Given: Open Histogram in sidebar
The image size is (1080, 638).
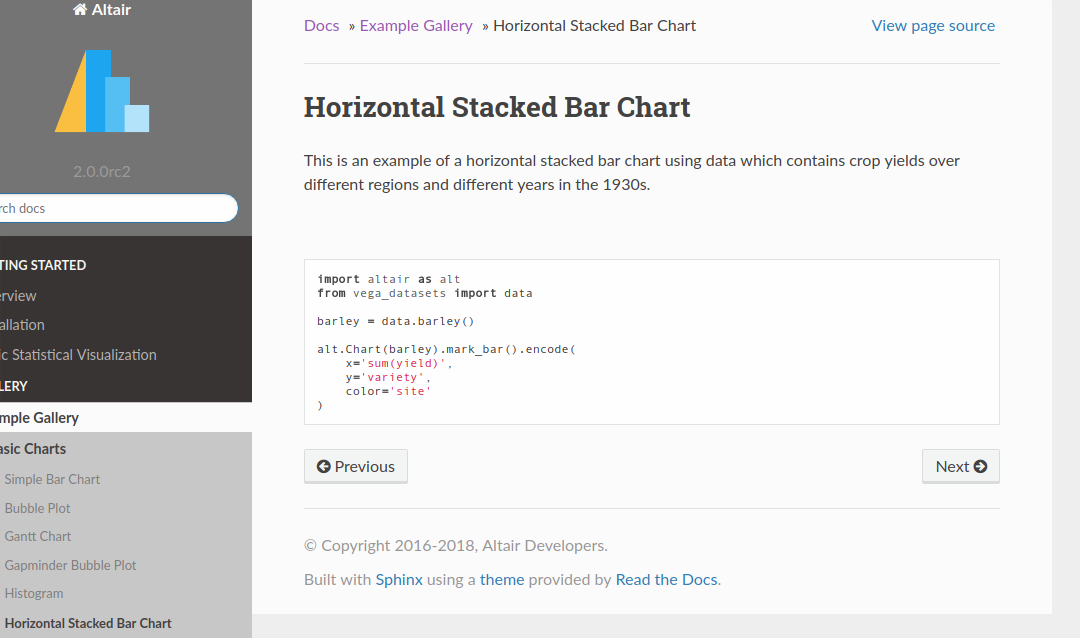Looking at the screenshot, I should [34, 593].
